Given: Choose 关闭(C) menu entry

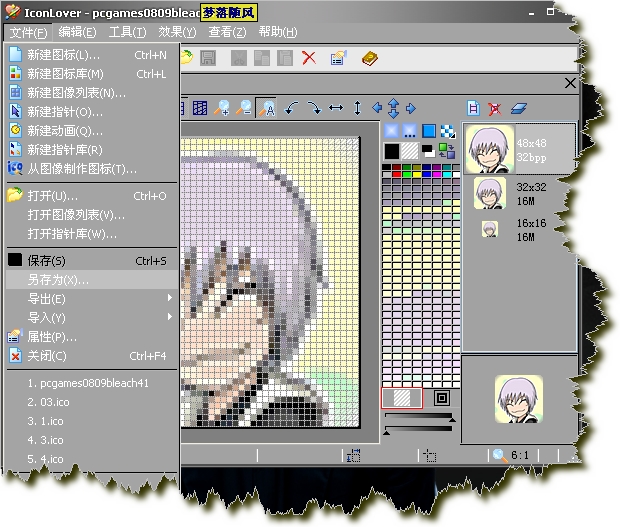Looking at the screenshot, I should [92, 356].
